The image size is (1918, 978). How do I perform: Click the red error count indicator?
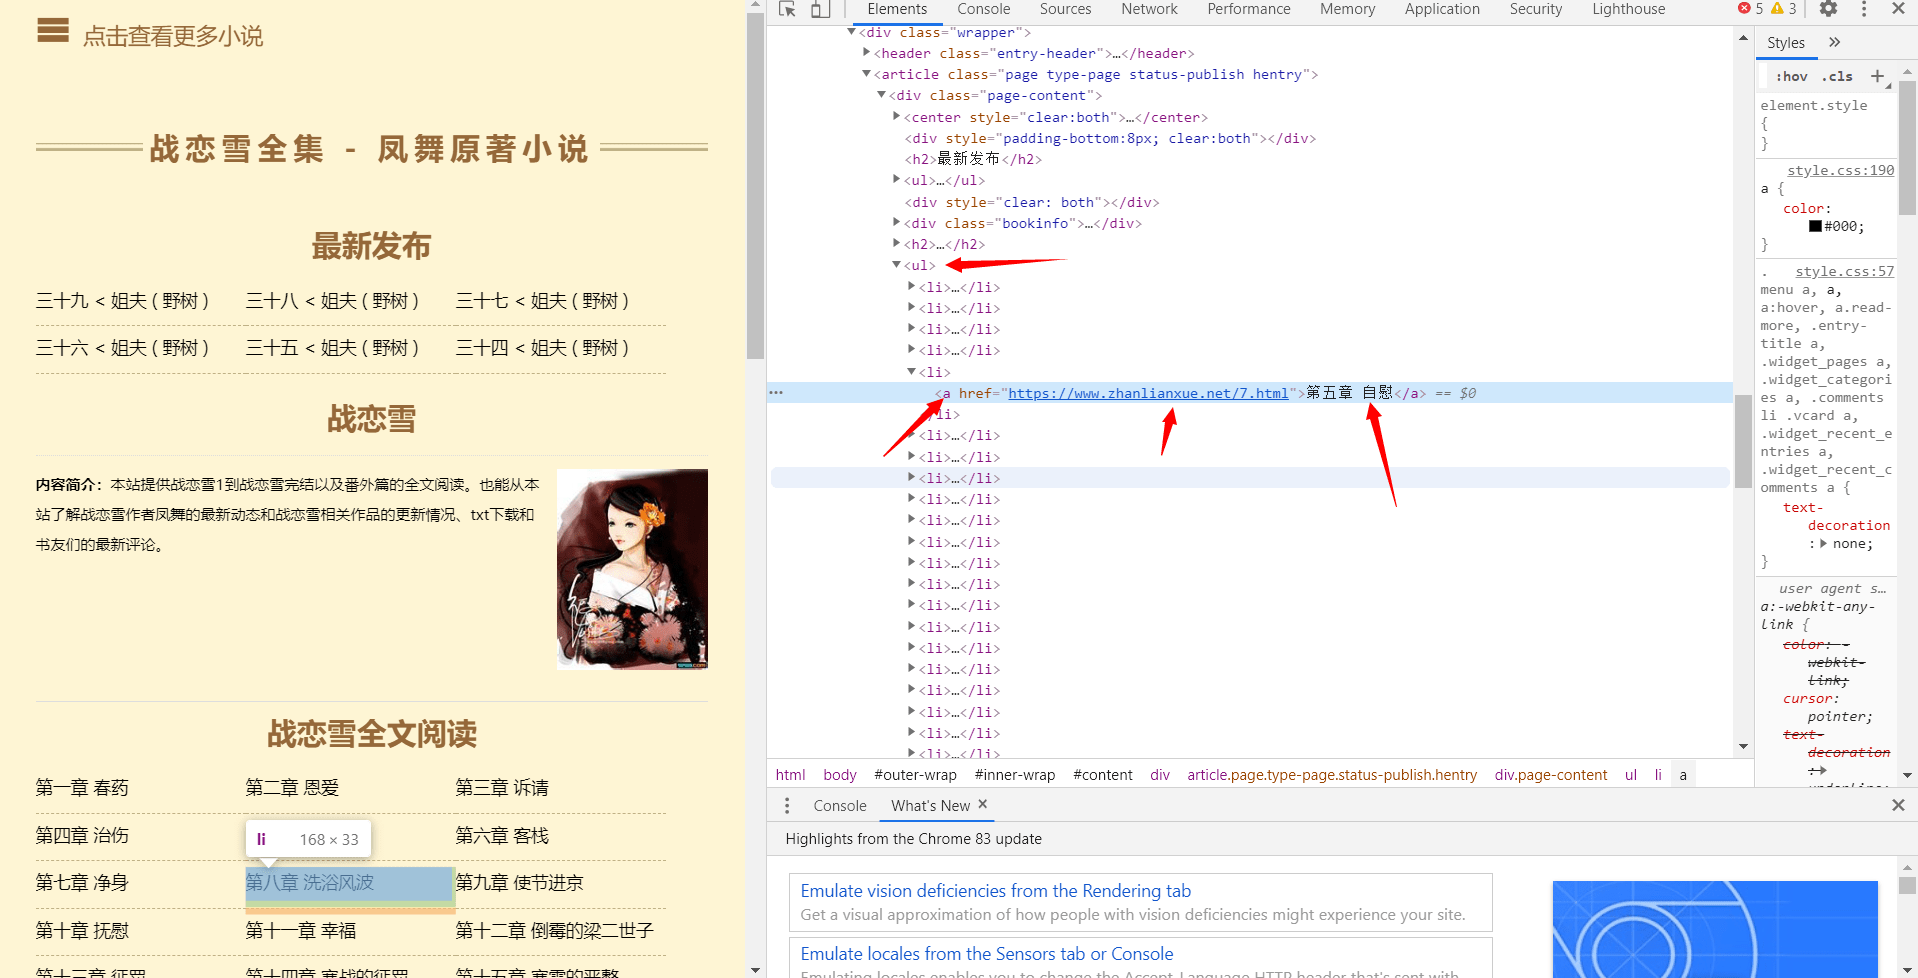[1751, 9]
